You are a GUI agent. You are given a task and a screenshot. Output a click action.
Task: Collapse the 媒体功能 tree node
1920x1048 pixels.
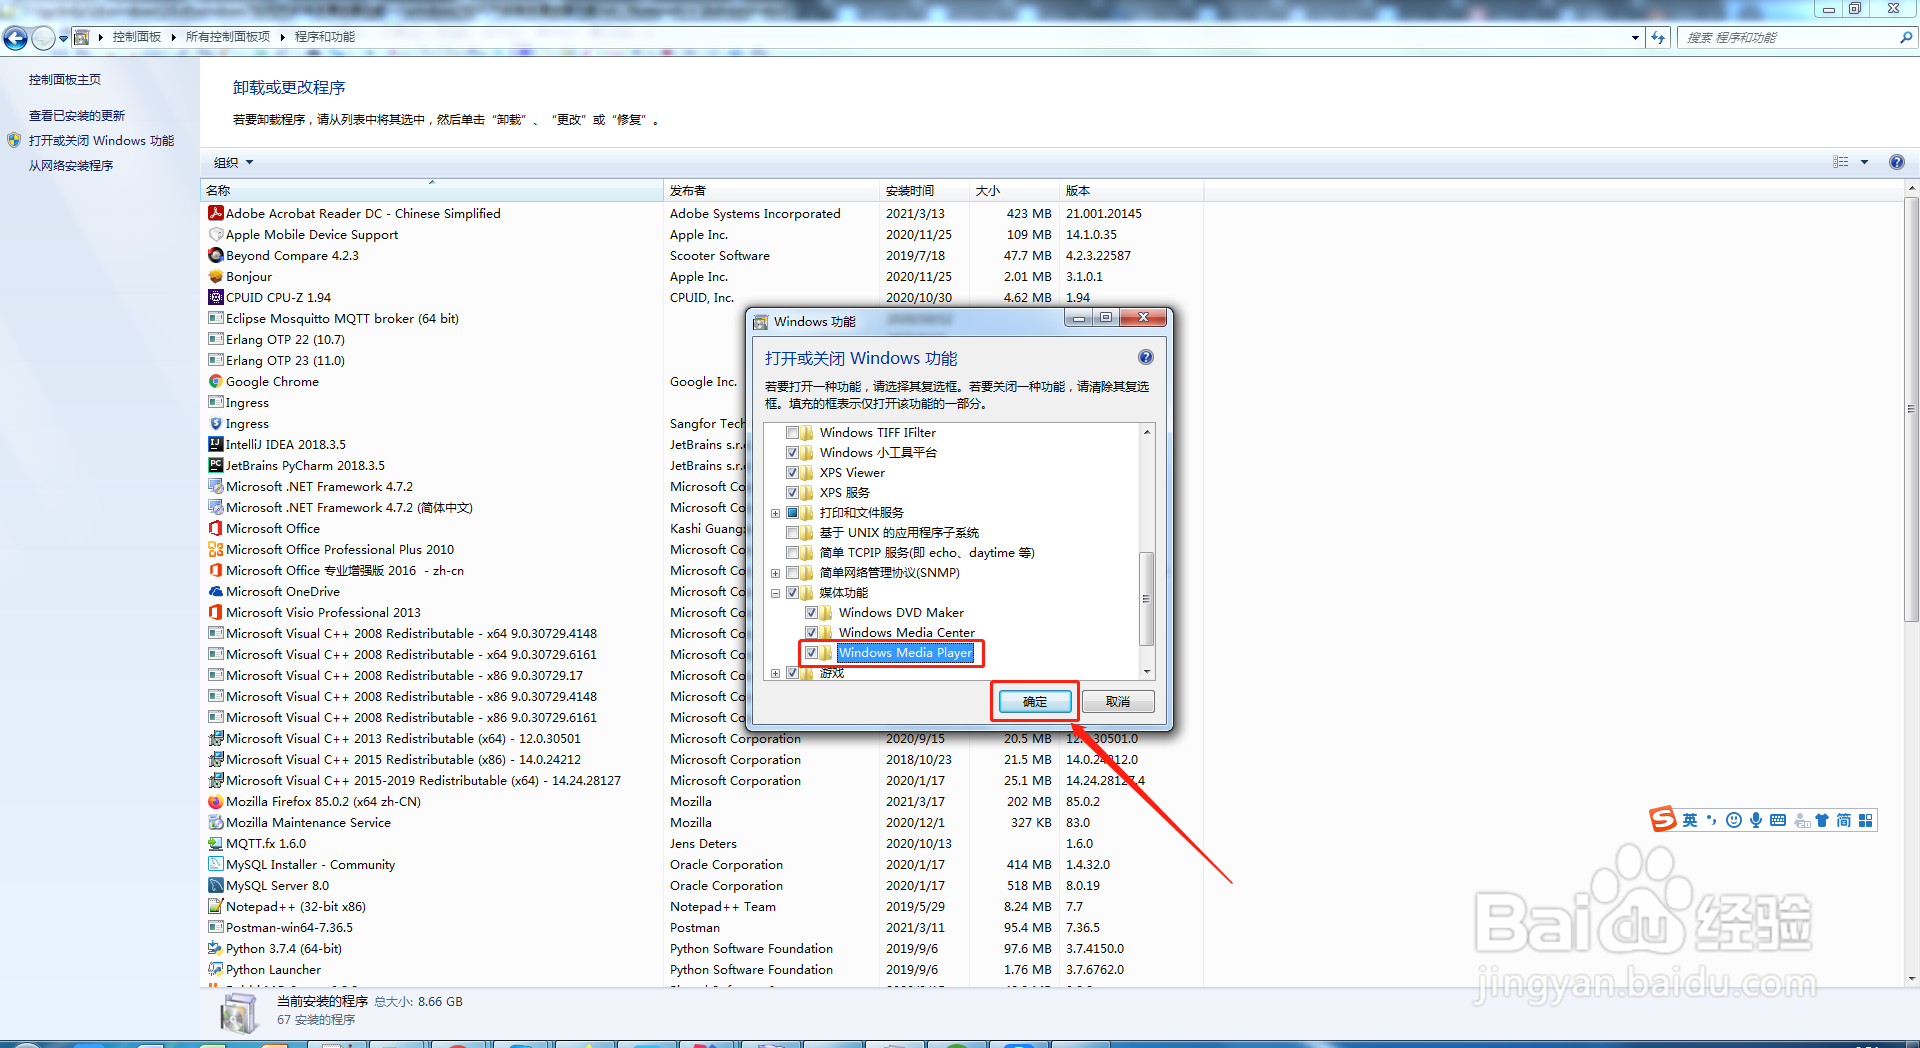[775, 593]
